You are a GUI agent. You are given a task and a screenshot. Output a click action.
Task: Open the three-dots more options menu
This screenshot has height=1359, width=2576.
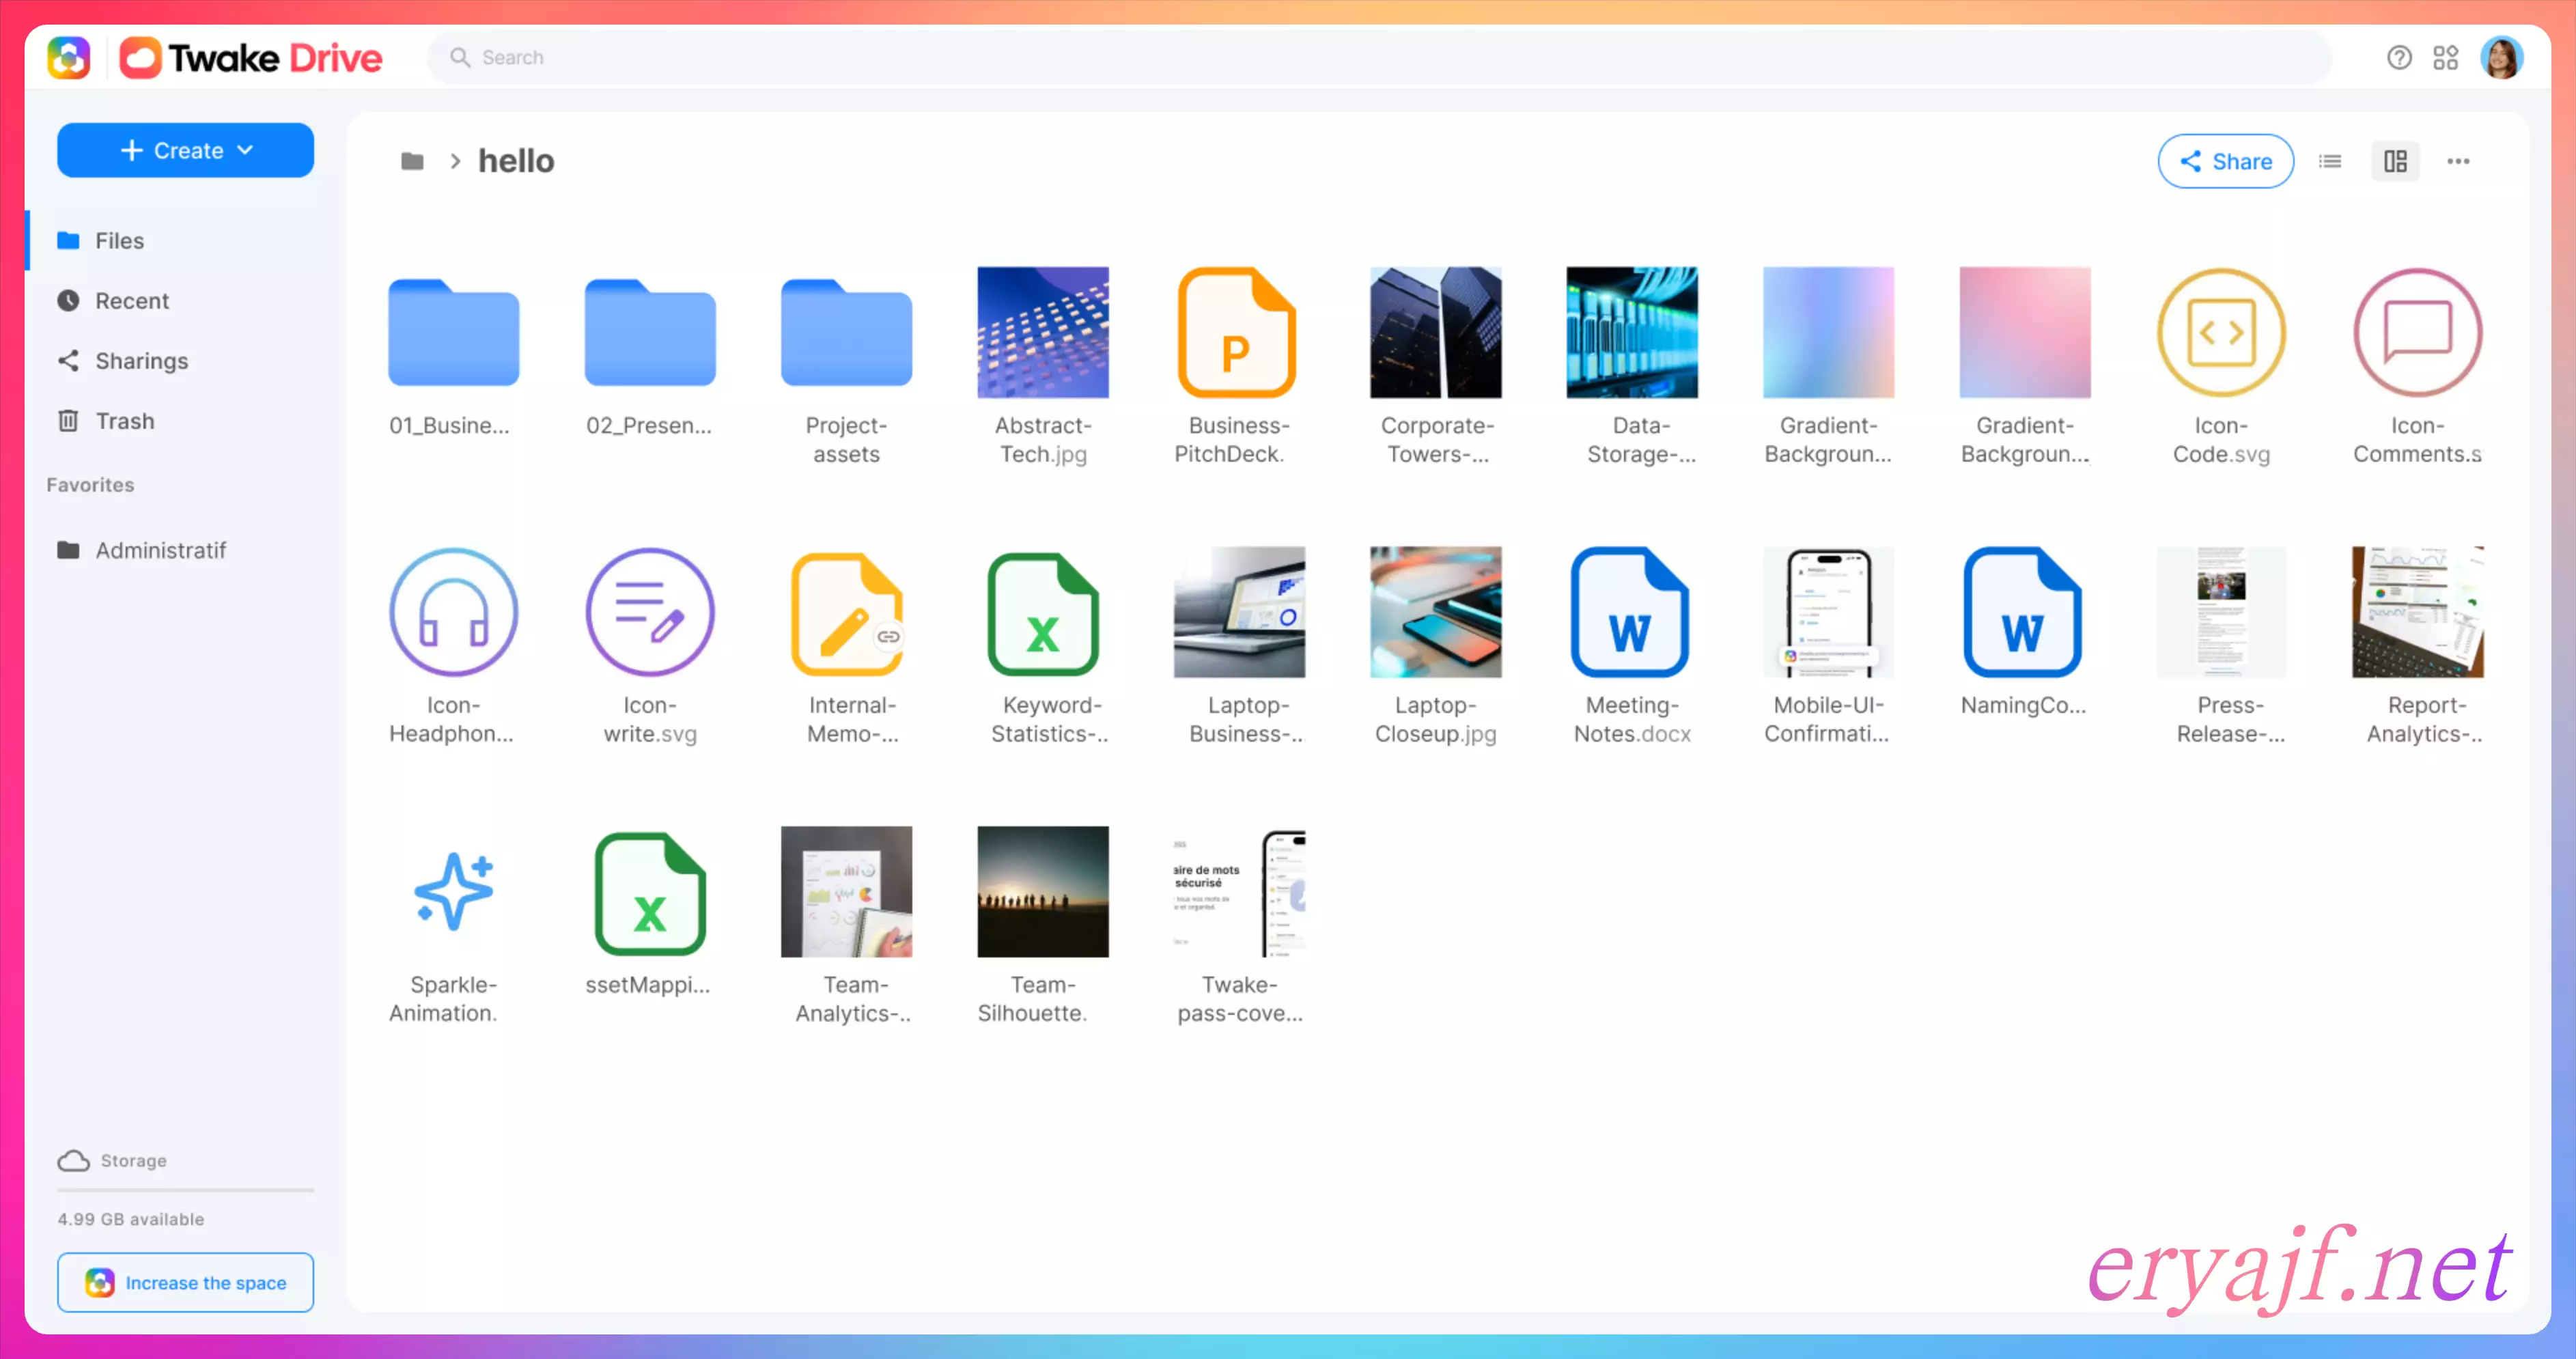coord(2458,161)
